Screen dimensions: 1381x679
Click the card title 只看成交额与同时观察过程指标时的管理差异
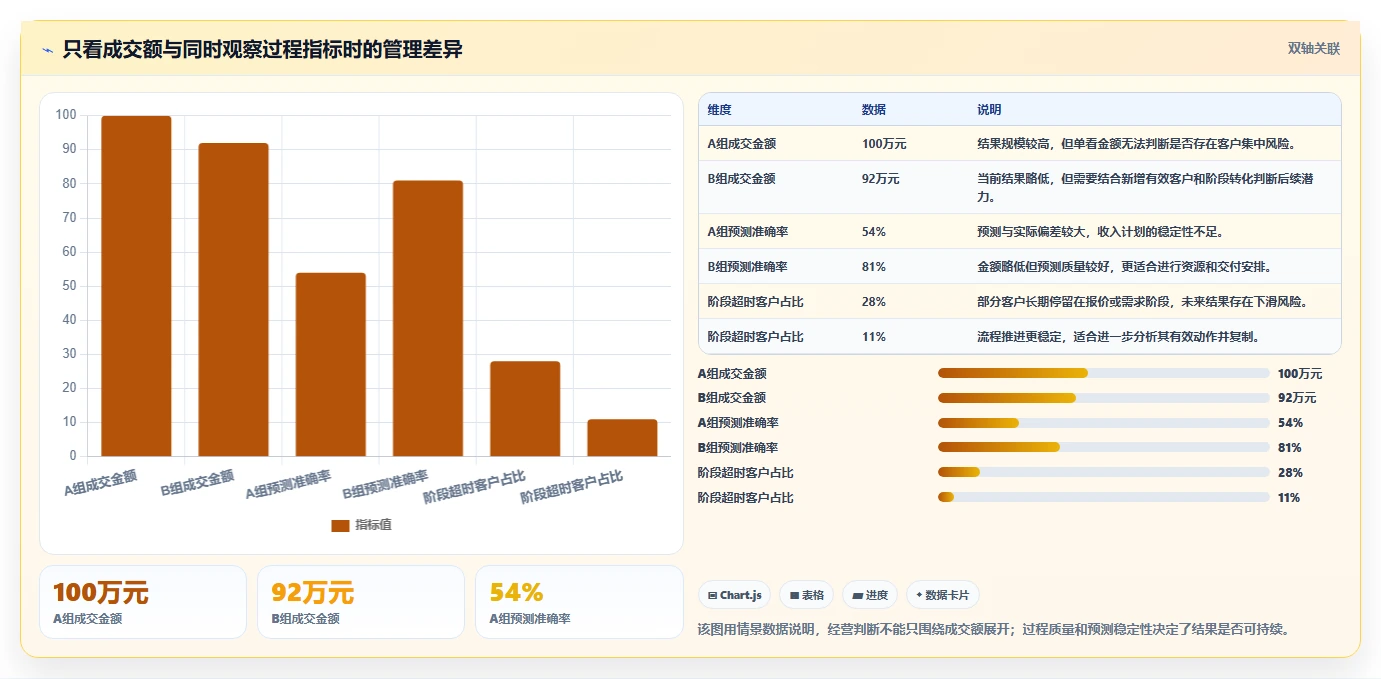coord(263,50)
